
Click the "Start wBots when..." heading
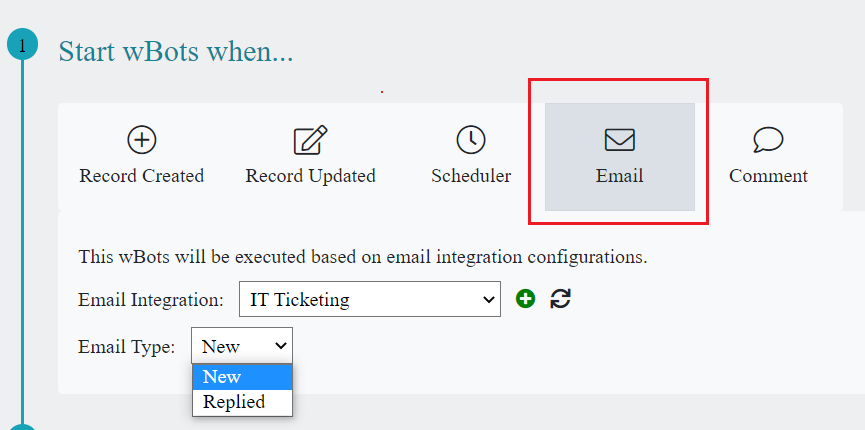pyautogui.click(x=176, y=51)
